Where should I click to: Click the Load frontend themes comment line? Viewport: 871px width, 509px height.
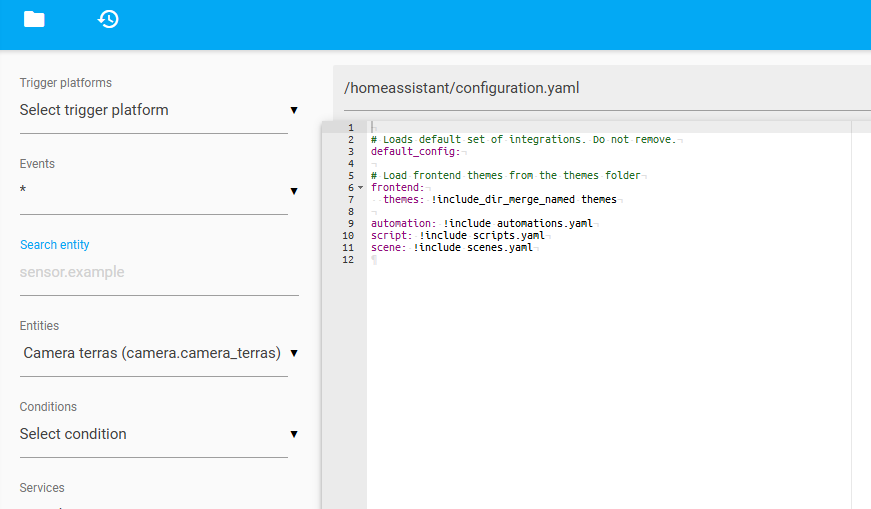coord(505,176)
